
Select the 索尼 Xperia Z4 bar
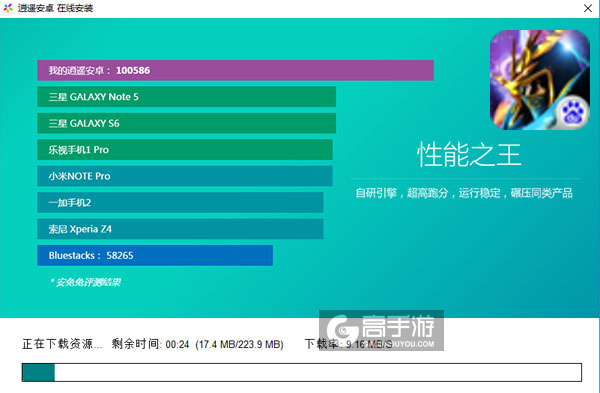pos(180,229)
